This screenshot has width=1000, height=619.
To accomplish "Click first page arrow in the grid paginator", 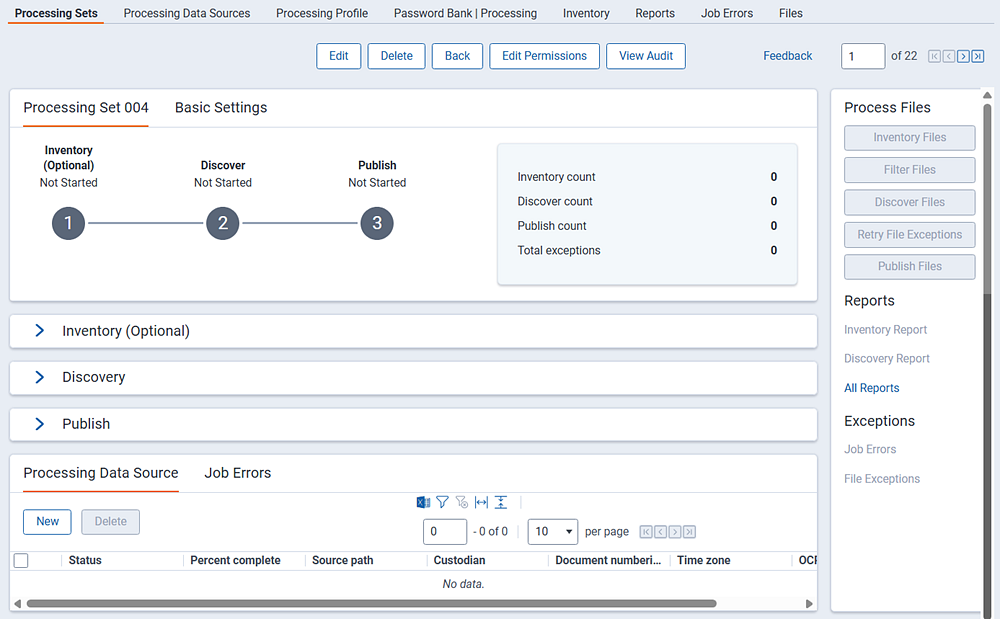I will pos(648,532).
